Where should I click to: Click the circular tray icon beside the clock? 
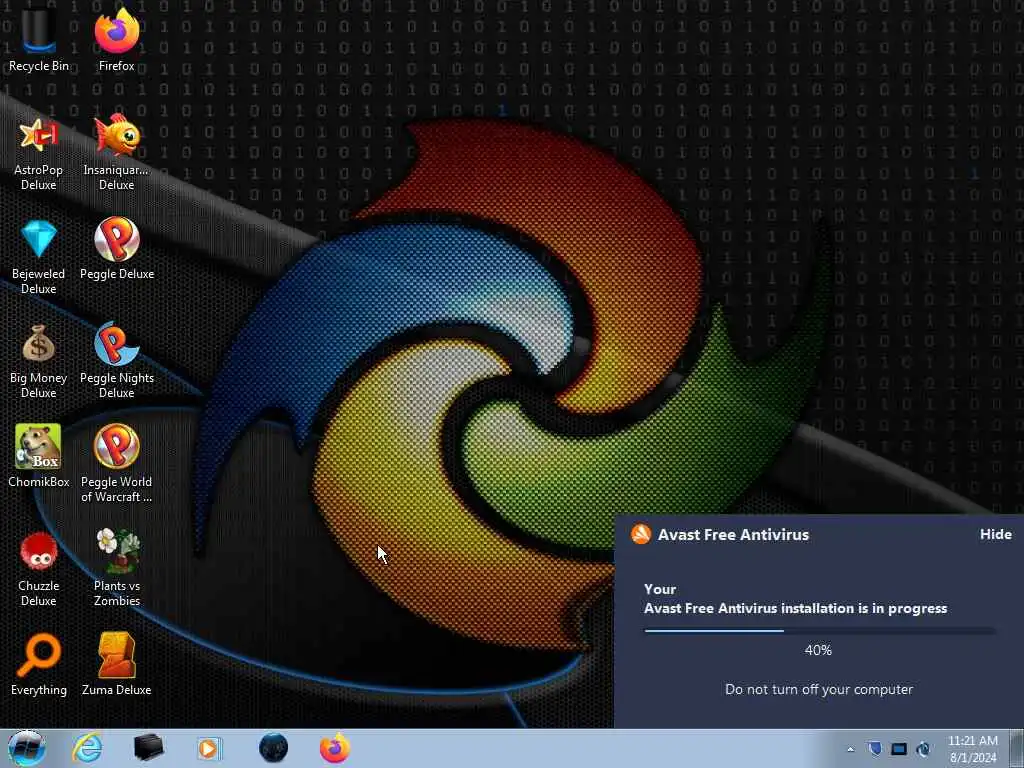(x=923, y=749)
